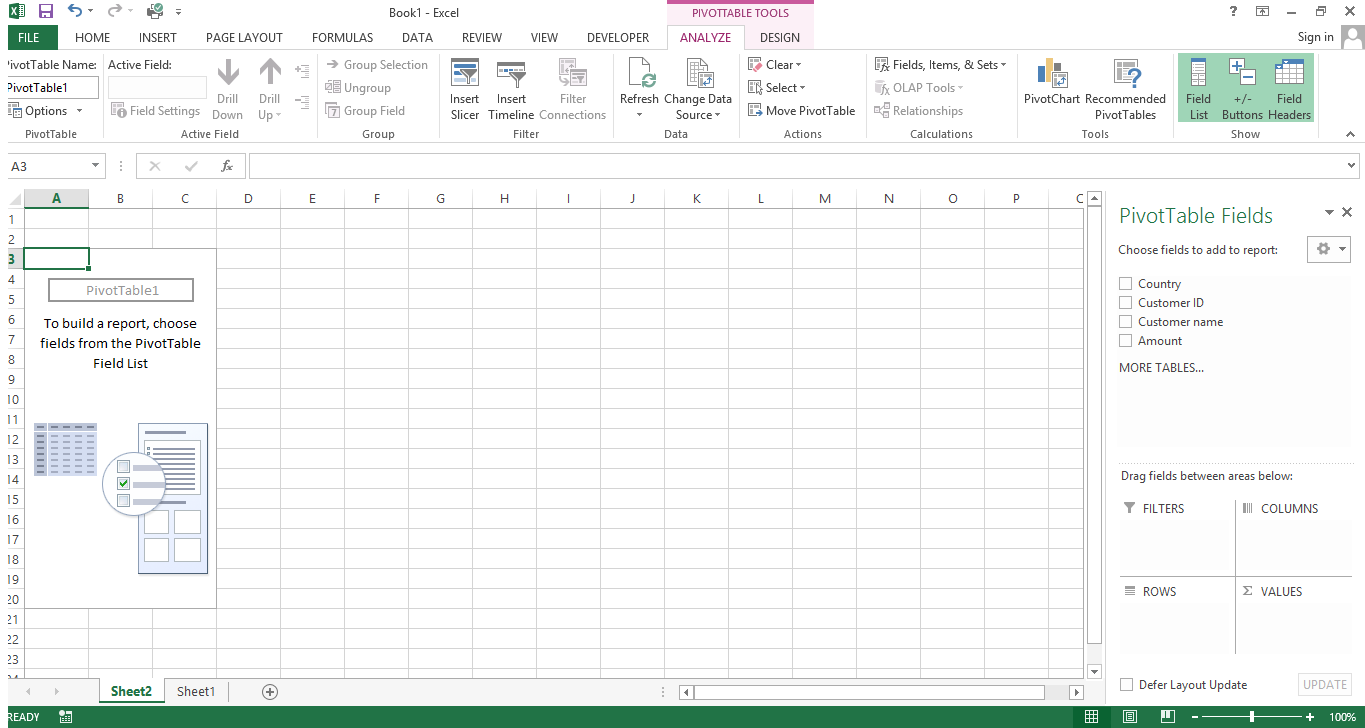The height and width of the screenshot is (728, 1365).
Task: Click Sign in link
Action: pos(1315,37)
